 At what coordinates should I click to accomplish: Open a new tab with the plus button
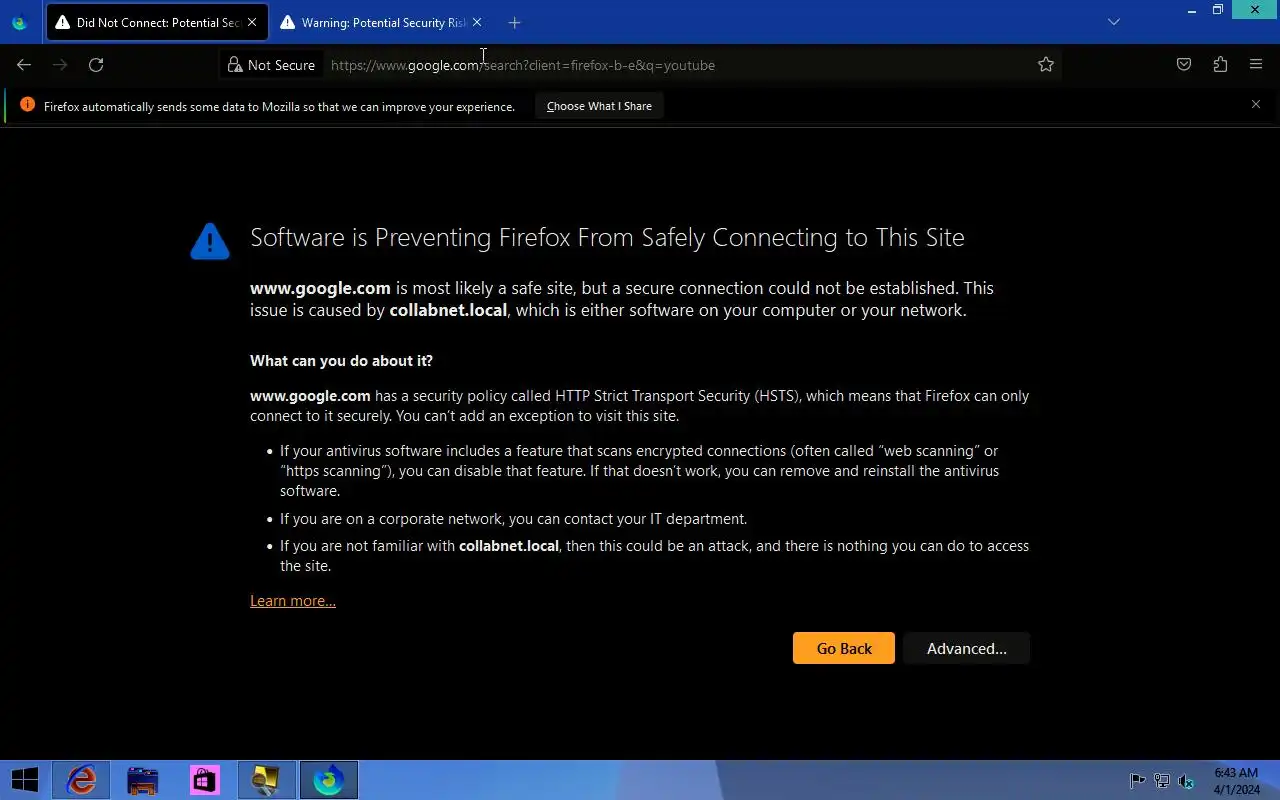tap(514, 22)
